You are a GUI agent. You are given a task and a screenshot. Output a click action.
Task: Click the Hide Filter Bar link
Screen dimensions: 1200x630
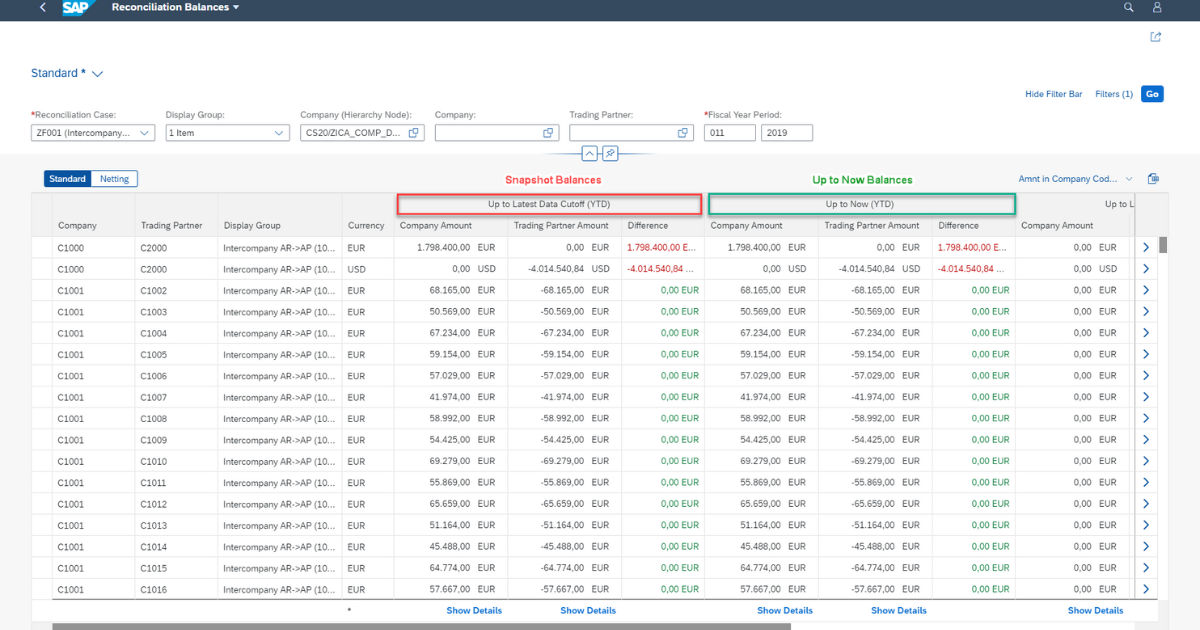(1053, 94)
